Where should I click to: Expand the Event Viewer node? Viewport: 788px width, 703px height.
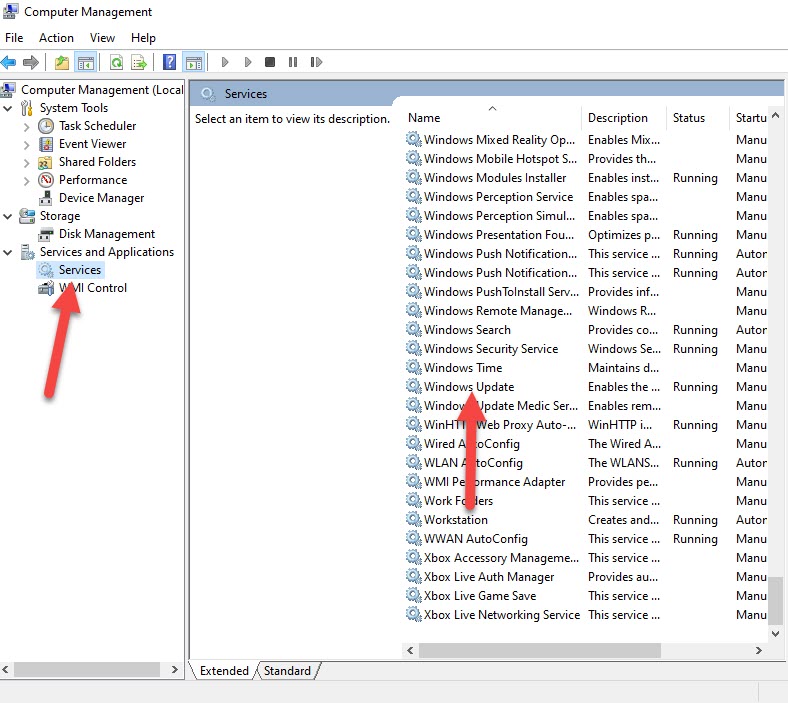[x=27, y=144]
